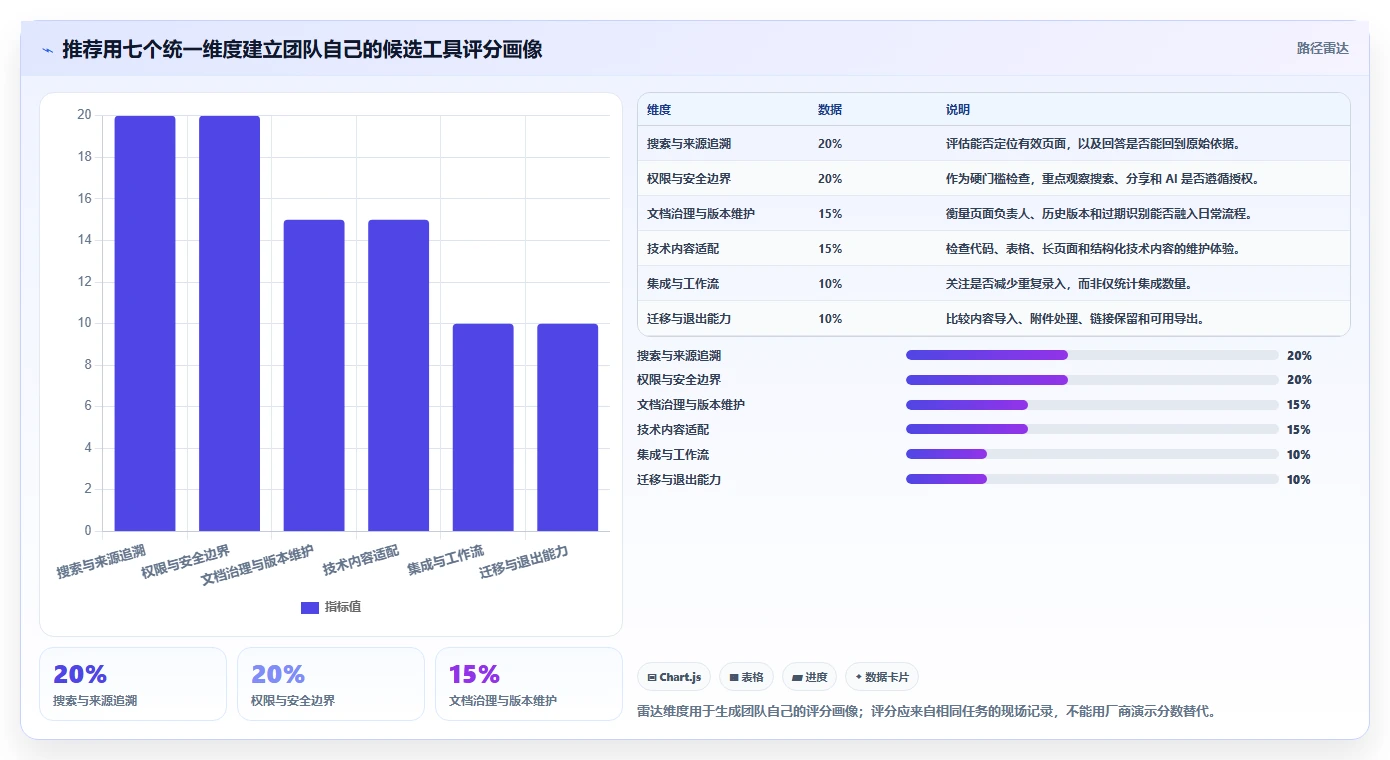Viewport: 1390px width, 760px height.
Task: Select the 数据卡片 chip
Action: 882,677
